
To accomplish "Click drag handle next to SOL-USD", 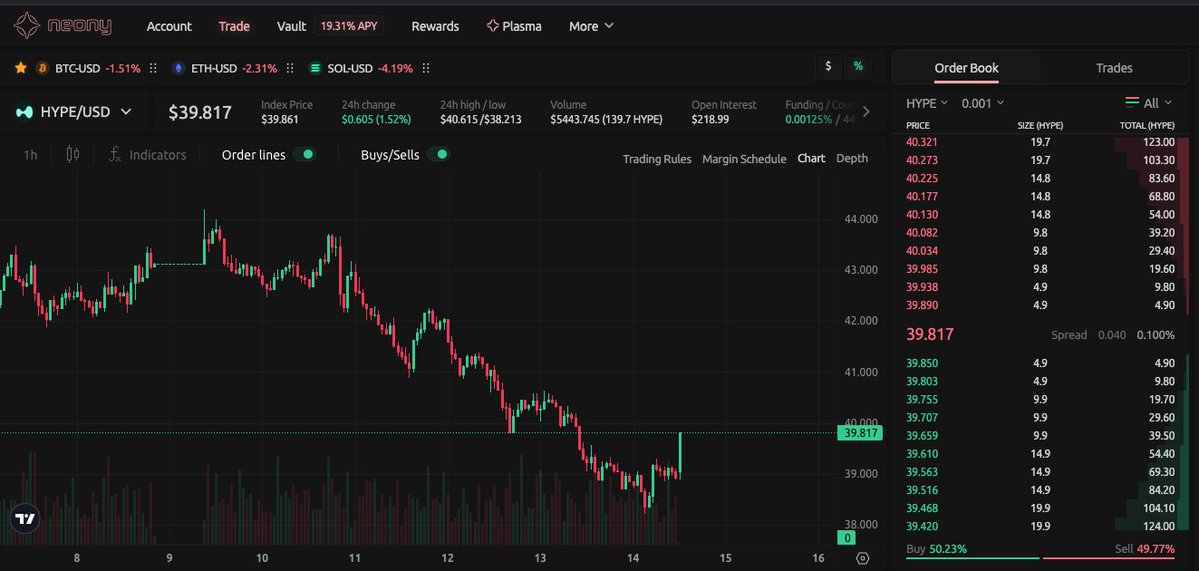I will [x=426, y=68].
